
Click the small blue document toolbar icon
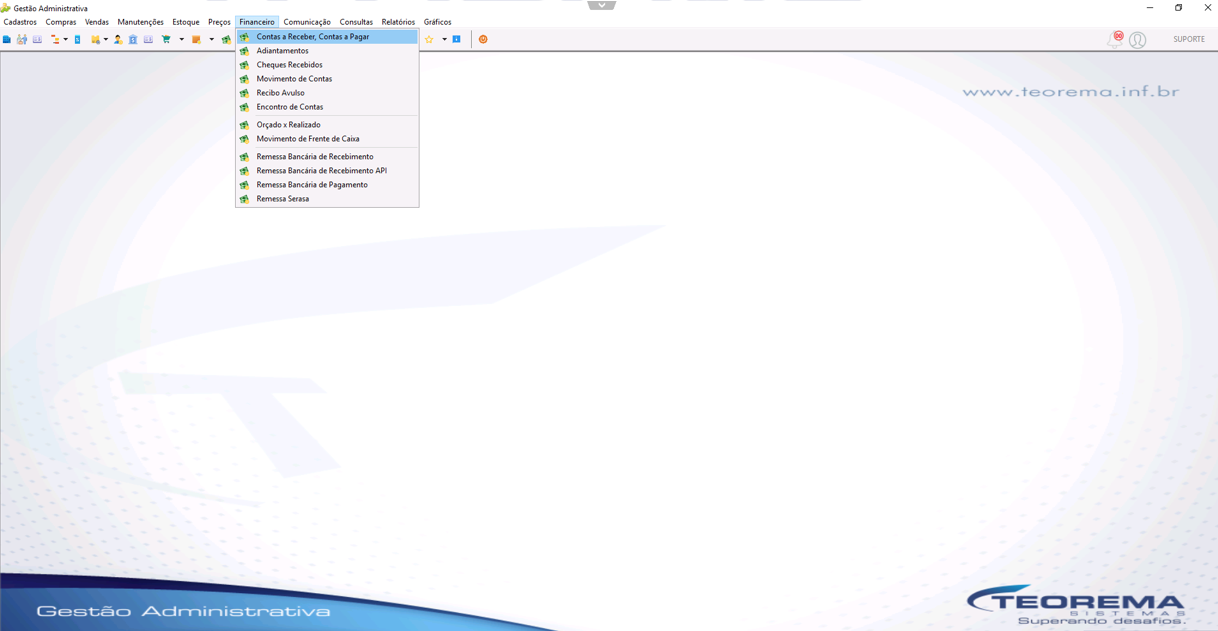pos(77,39)
